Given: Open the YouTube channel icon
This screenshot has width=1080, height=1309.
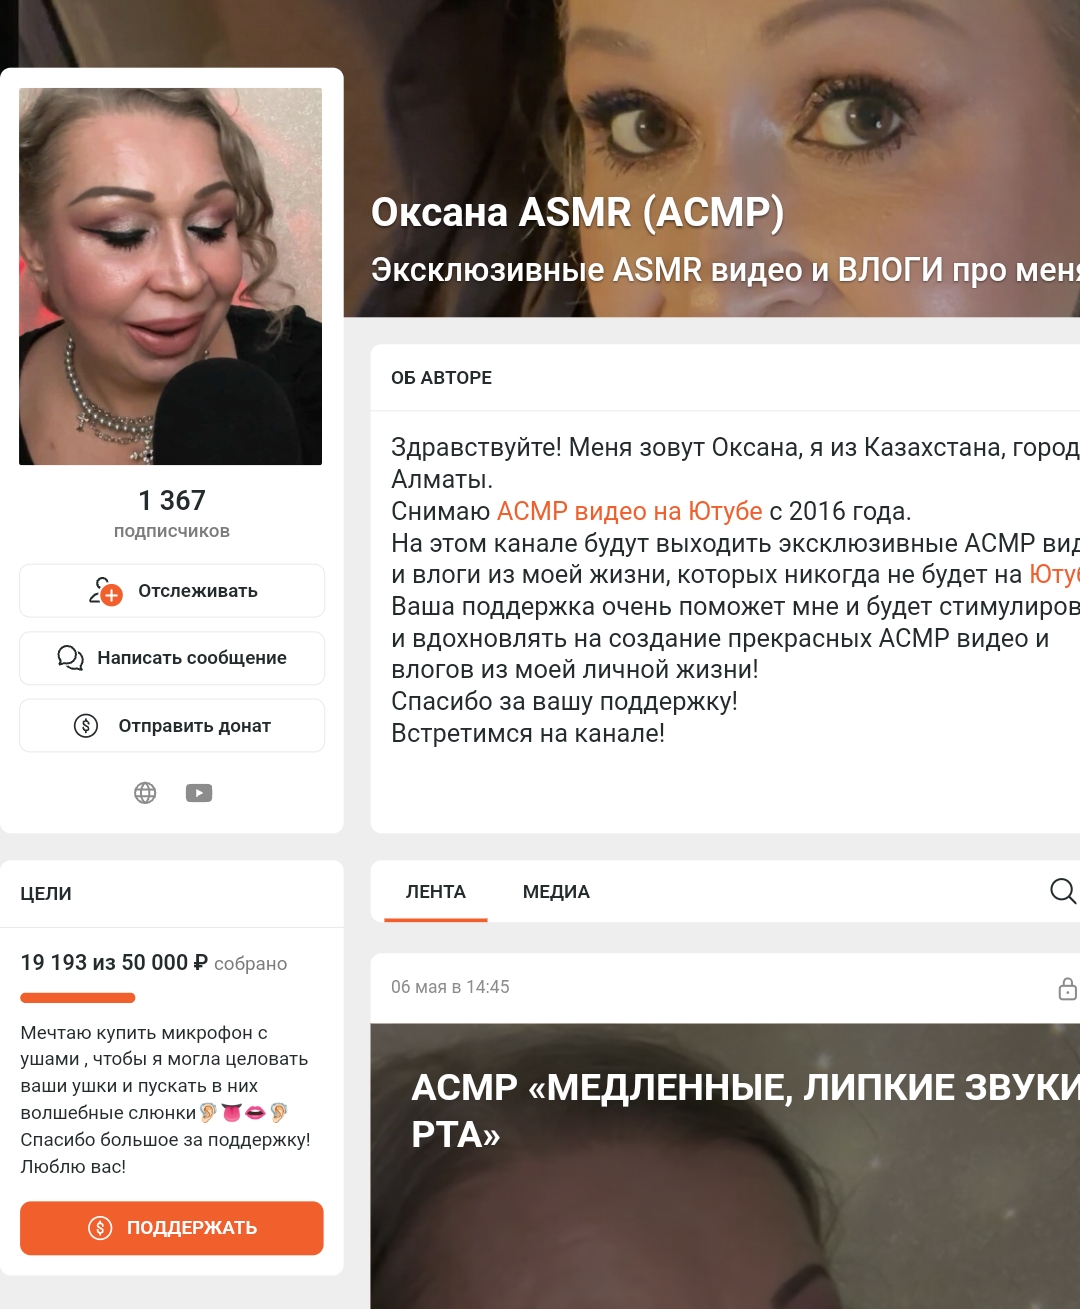Looking at the screenshot, I should coord(199,793).
